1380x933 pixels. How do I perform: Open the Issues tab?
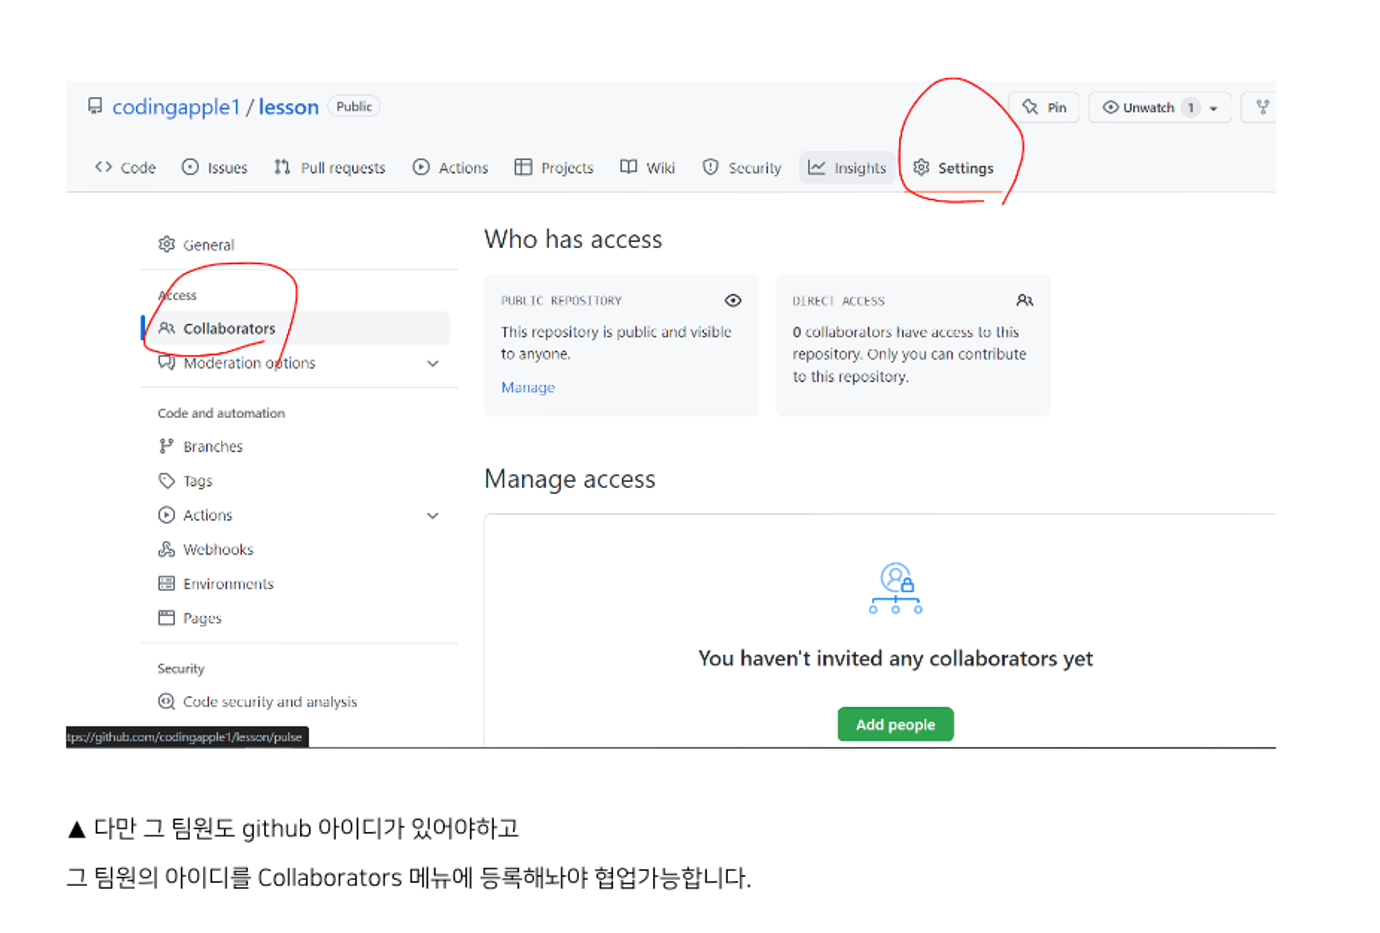click(x=214, y=168)
